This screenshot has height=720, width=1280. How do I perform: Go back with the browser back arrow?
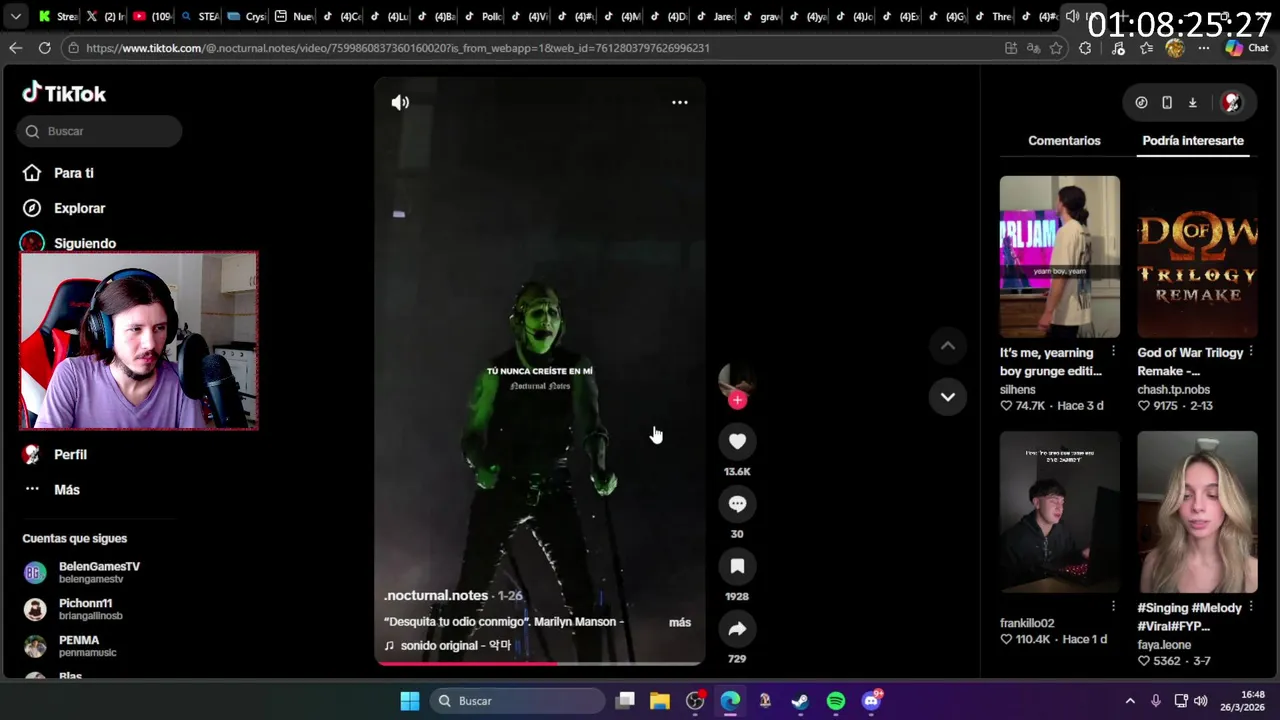[15, 48]
